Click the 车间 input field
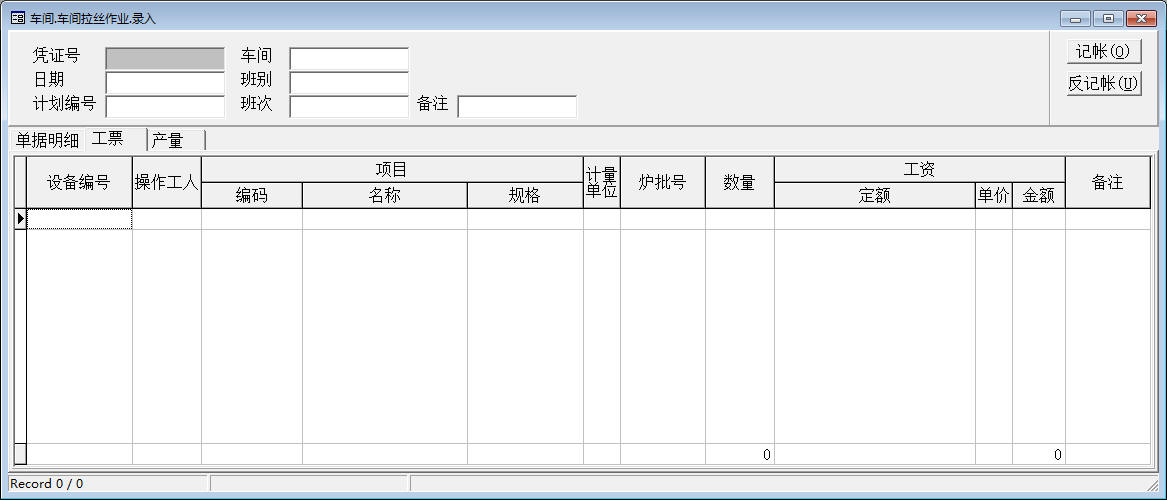This screenshot has width=1167, height=500. [x=349, y=59]
